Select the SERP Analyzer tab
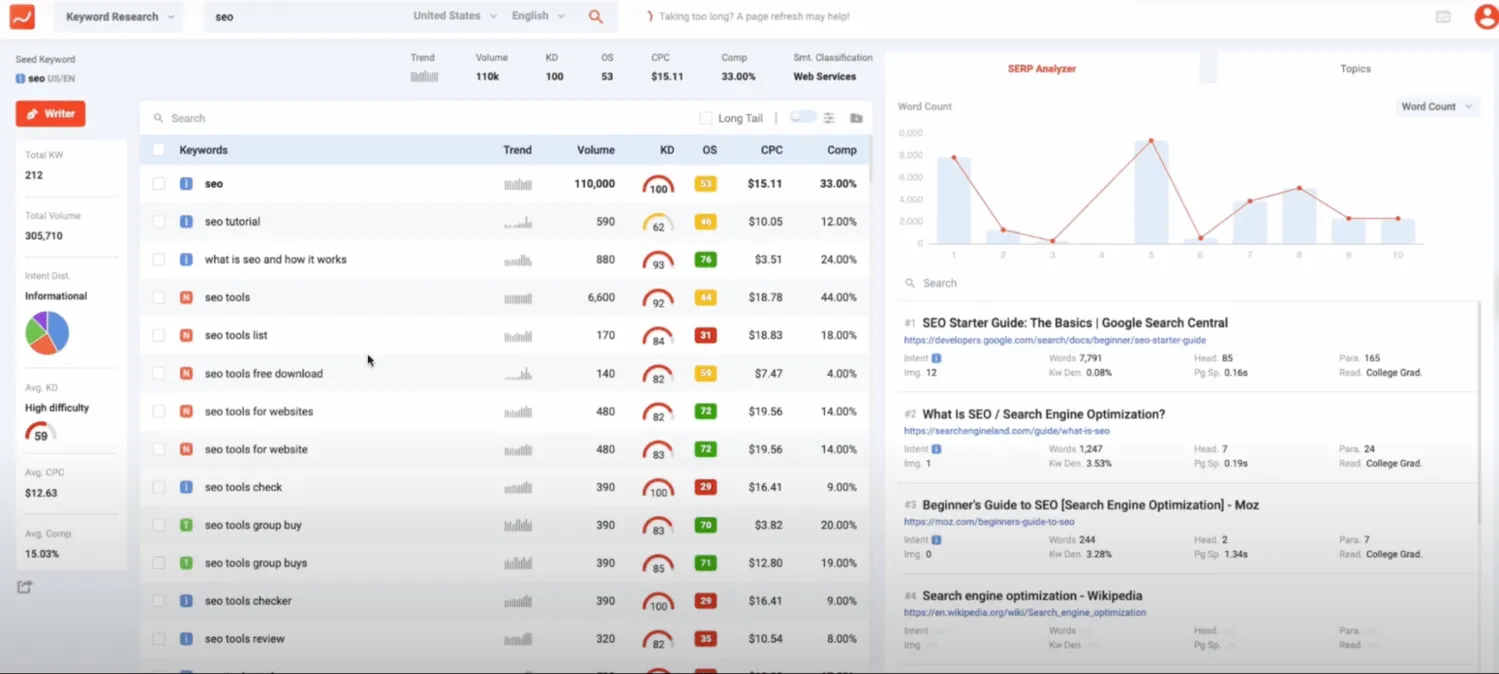Screen dimensions: 1499x674 click(x=1041, y=69)
